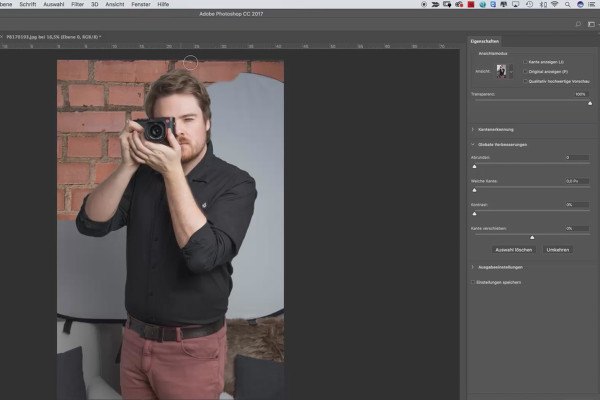Select the Eigenschaften panel tab
The width and height of the screenshot is (600, 400).
click(x=484, y=41)
